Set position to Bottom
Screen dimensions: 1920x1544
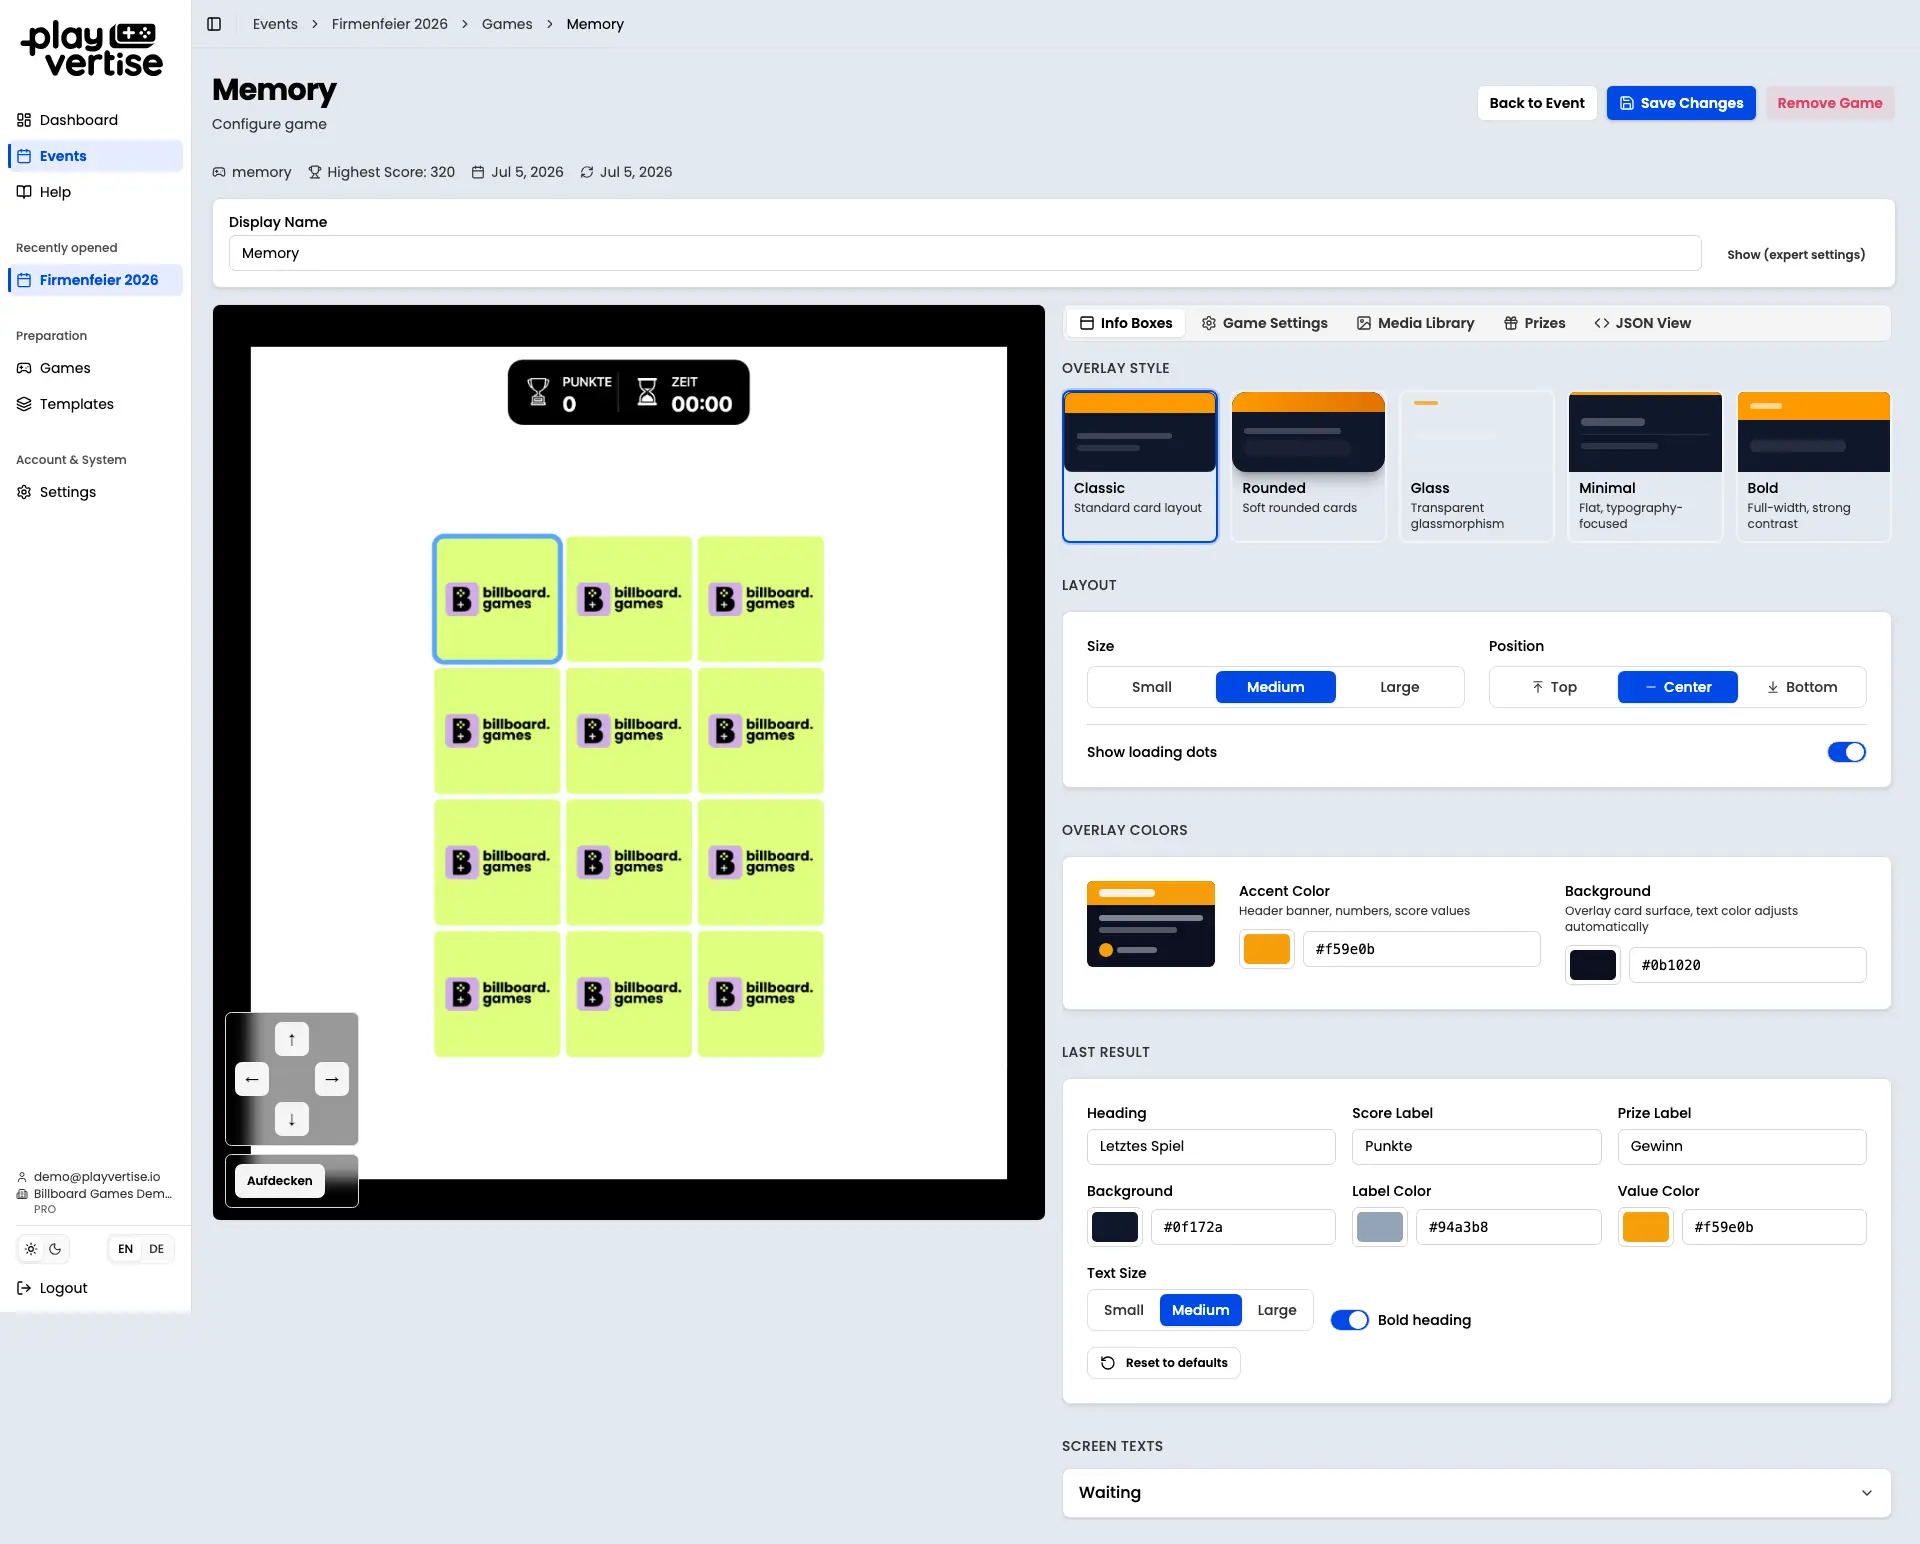[x=1802, y=687]
